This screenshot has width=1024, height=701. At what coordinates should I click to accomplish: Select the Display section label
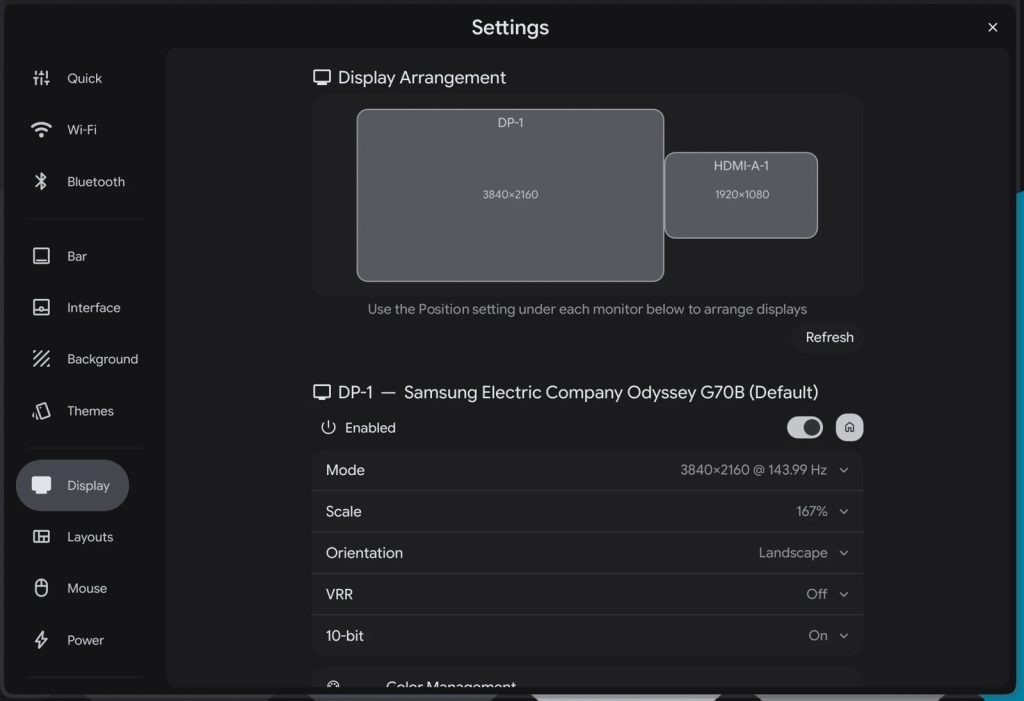88,485
